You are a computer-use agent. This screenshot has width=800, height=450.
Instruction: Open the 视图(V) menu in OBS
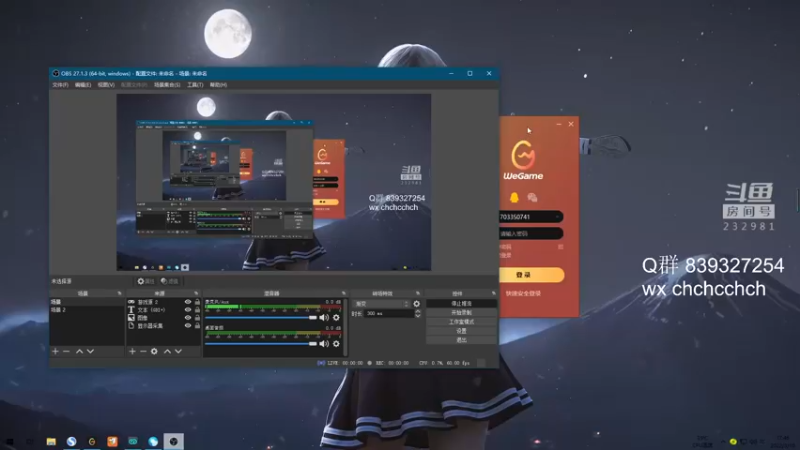[x=106, y=85]
